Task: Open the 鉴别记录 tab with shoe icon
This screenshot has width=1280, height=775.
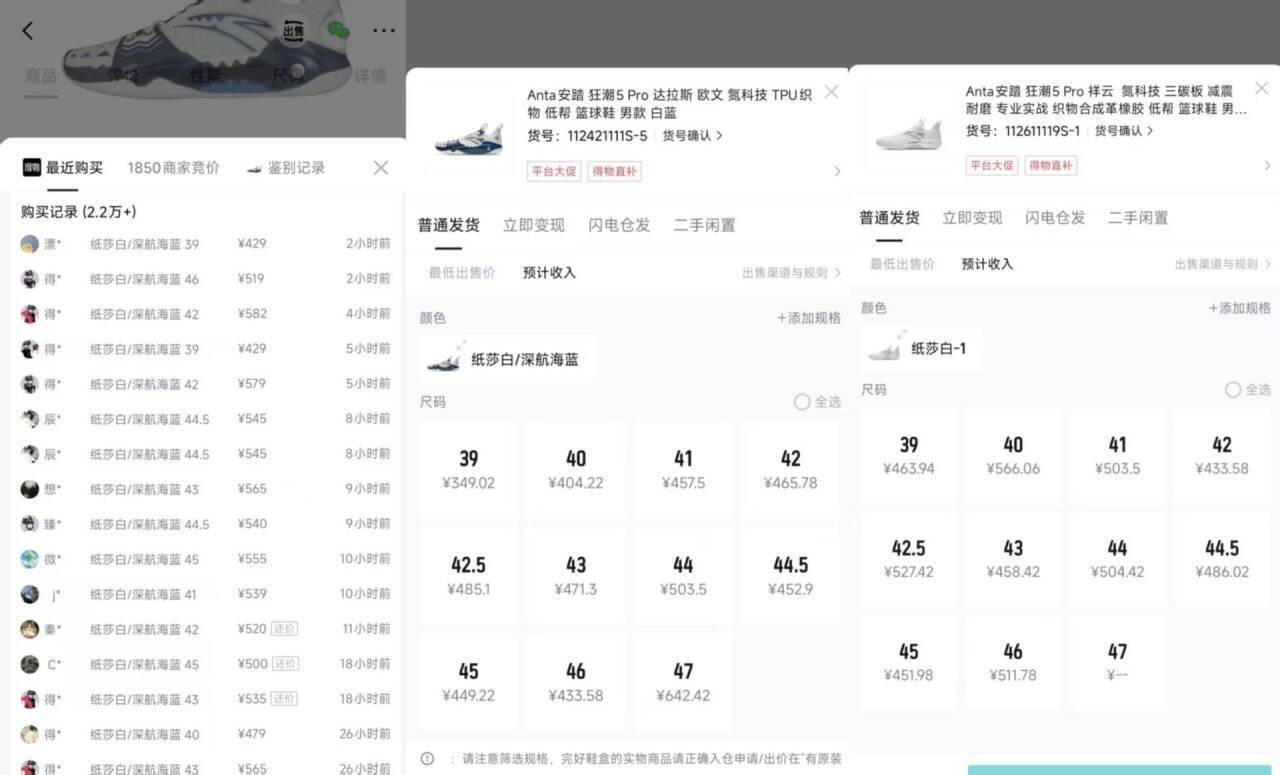Action: click(x=285, y=168)
